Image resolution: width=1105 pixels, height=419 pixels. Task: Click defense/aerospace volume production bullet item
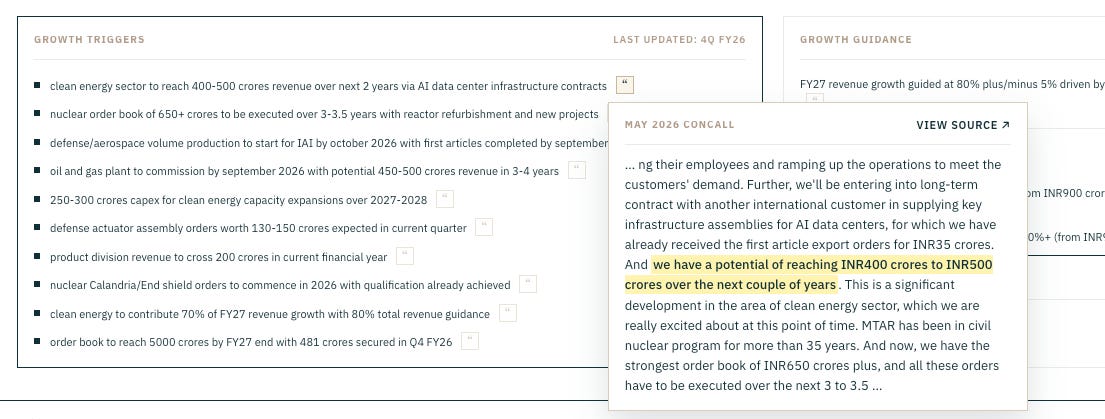(x=328, y=143)
